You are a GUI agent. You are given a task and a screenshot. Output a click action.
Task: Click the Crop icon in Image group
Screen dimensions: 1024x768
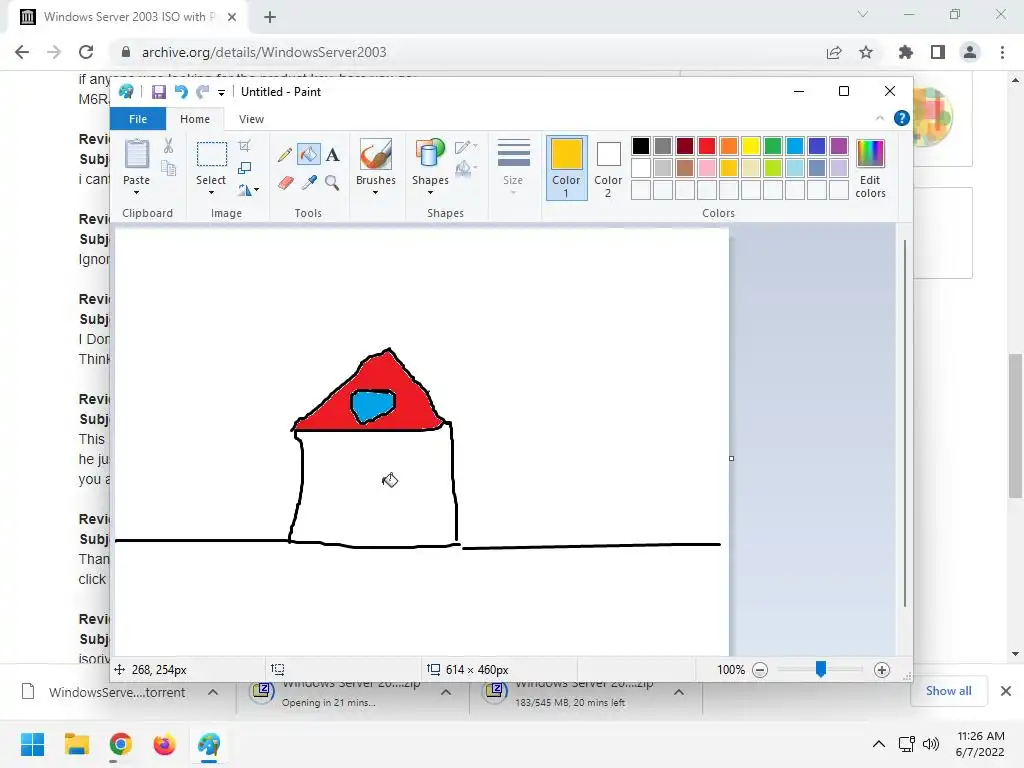click(244, 146)
